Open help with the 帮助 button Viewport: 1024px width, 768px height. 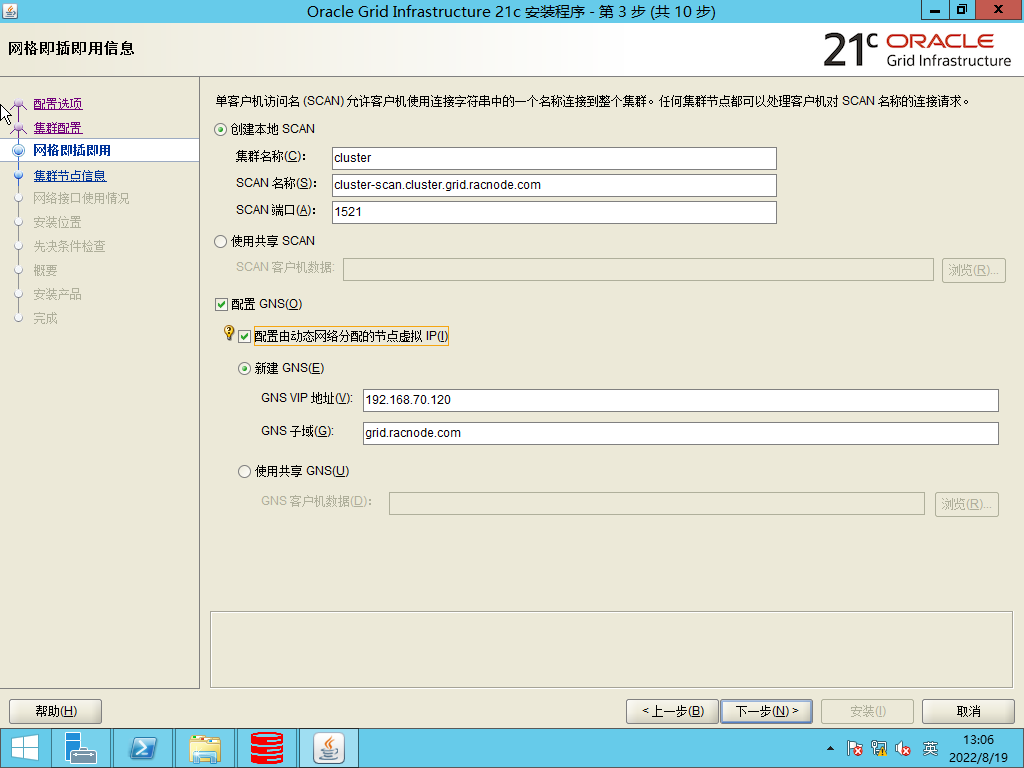click(x=56, y=711)
